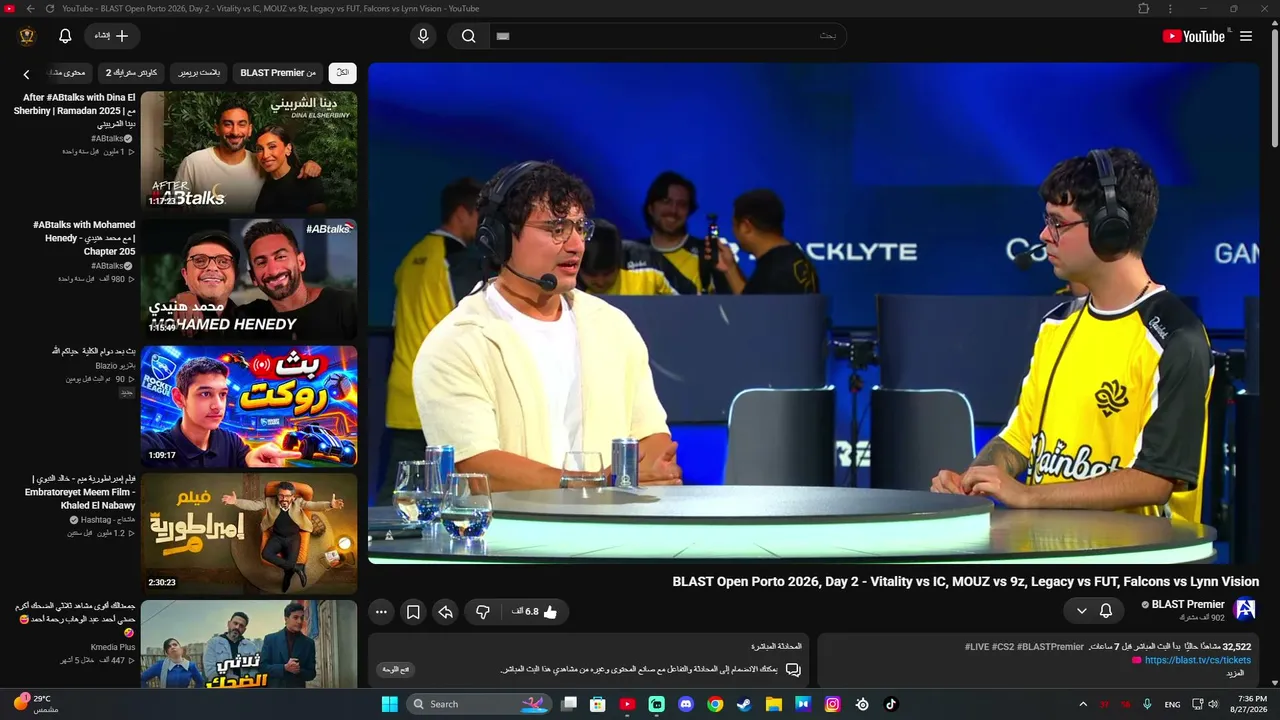Click the system tray microphone icon
Screen dimensions: 1280x720
[1147, 704]
